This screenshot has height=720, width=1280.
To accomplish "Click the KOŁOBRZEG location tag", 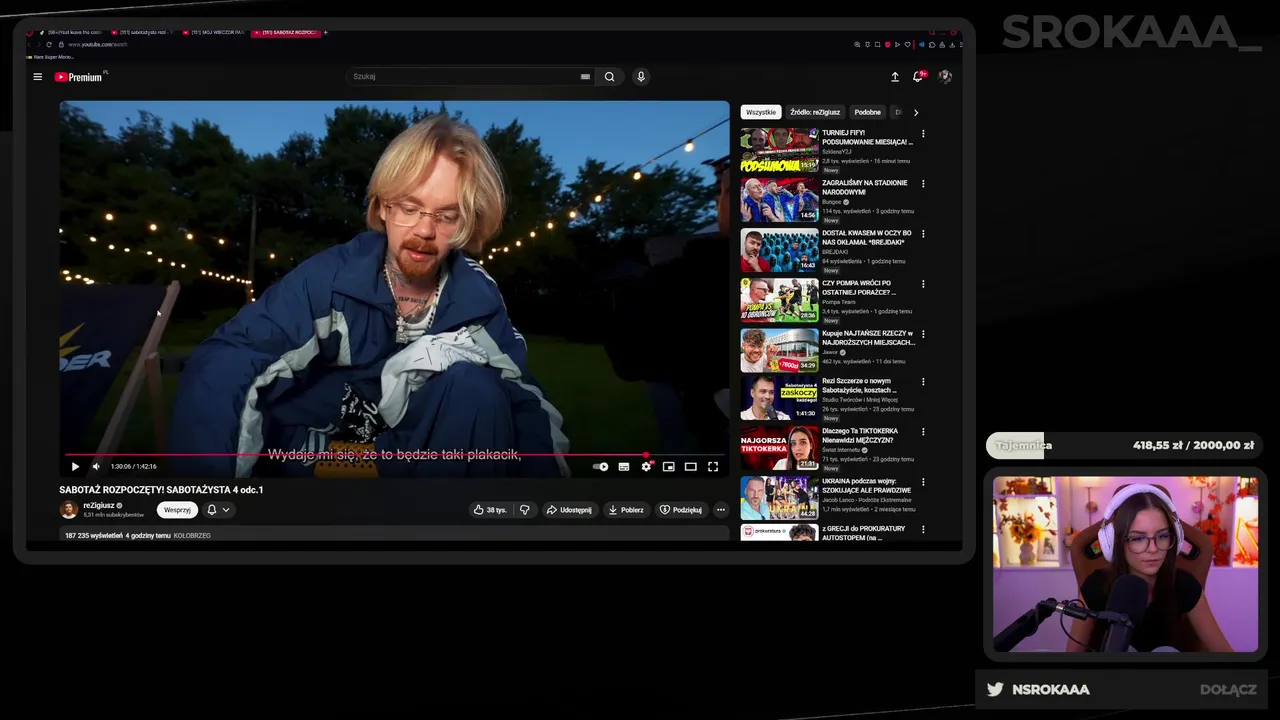I will pos(192,536).
